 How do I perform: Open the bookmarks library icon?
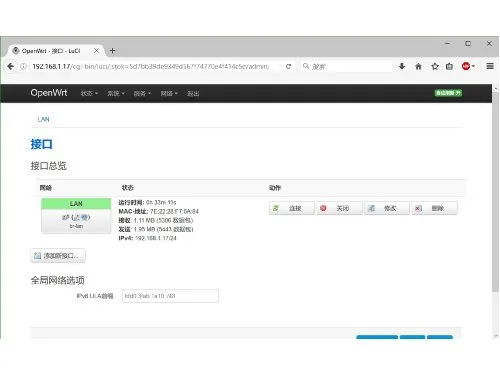(449, 66)
